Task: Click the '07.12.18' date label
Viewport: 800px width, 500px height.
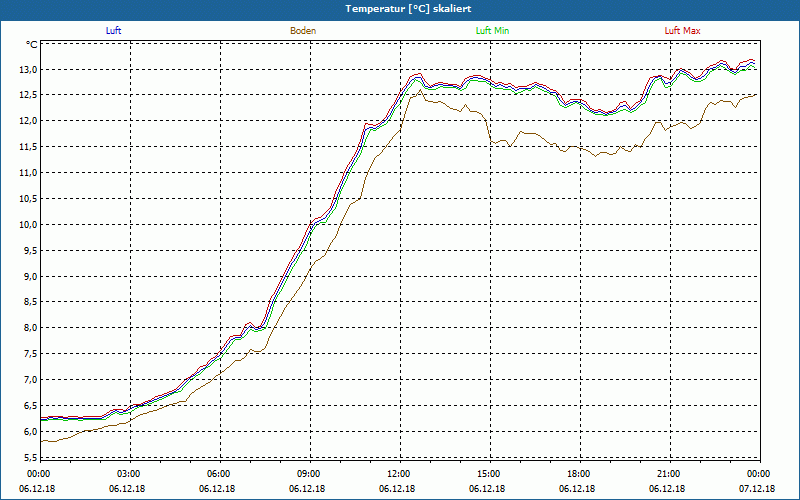Action: click(757, 489)
